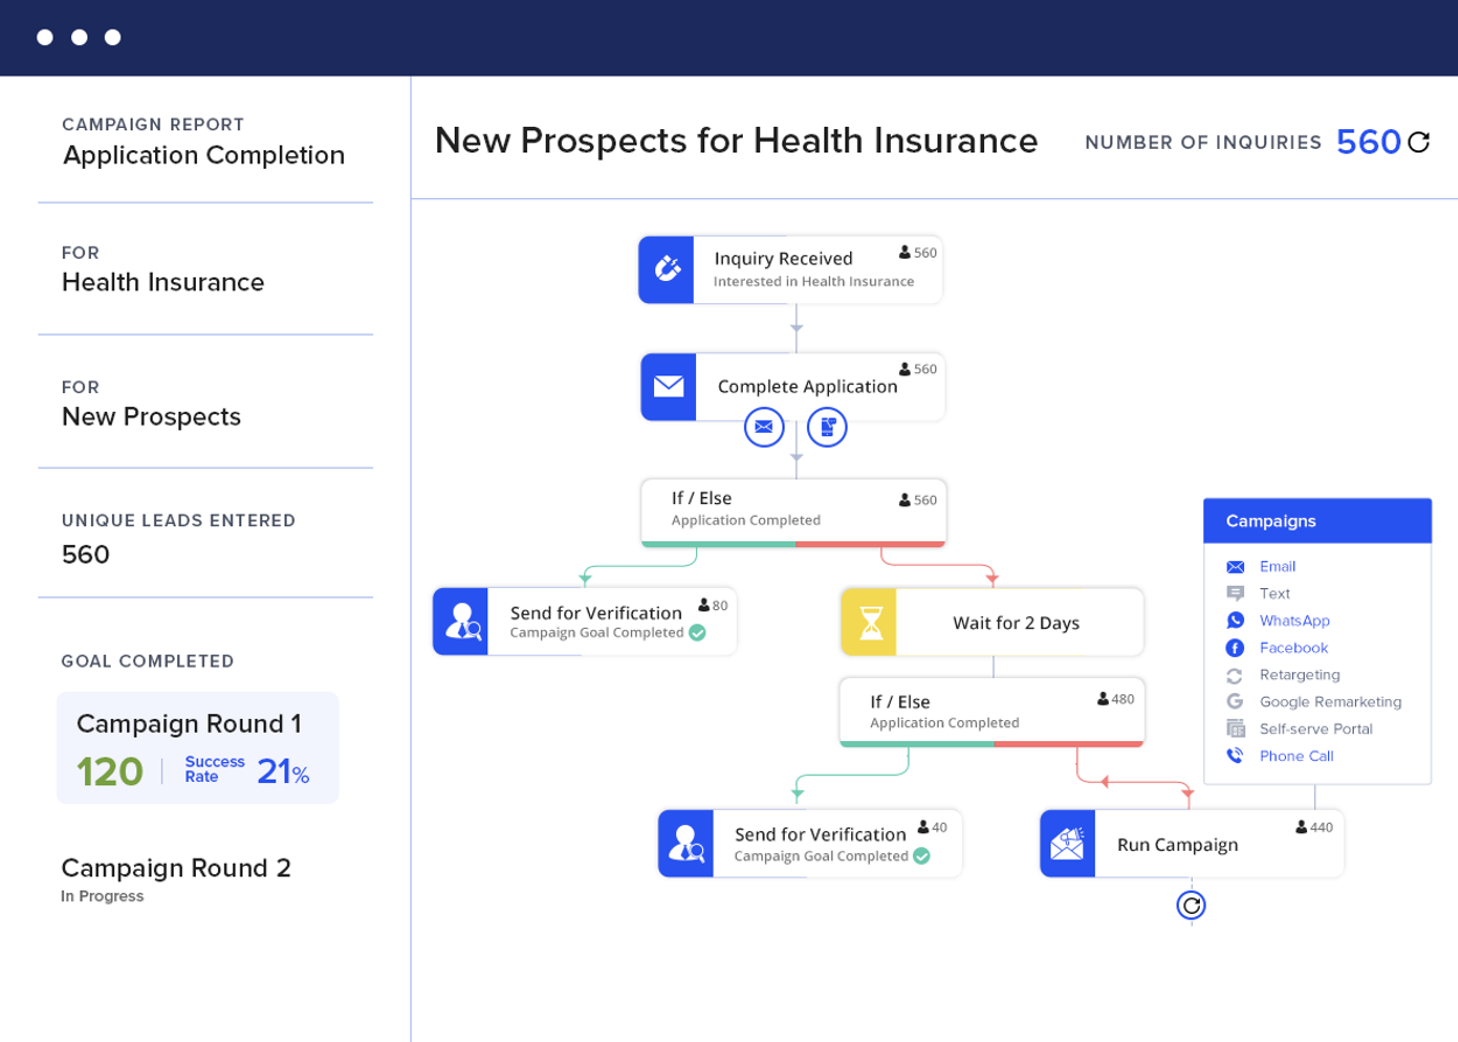This screenshot has width=1458, height=1042.
Task: Click the Email campaign link
Action: [x=1277, y=566]
